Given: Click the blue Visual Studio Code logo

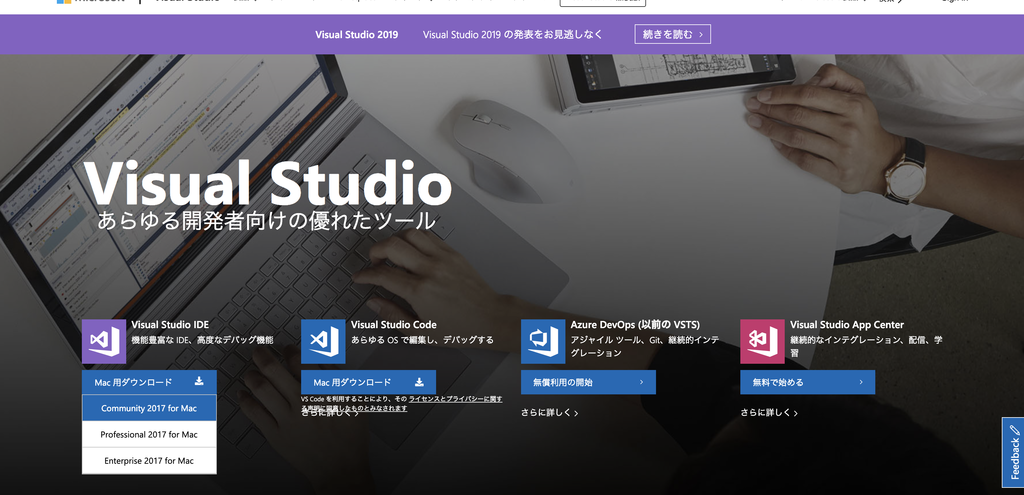Looking at the screenshot, I should pyautogui.click(x=323, y=341).
